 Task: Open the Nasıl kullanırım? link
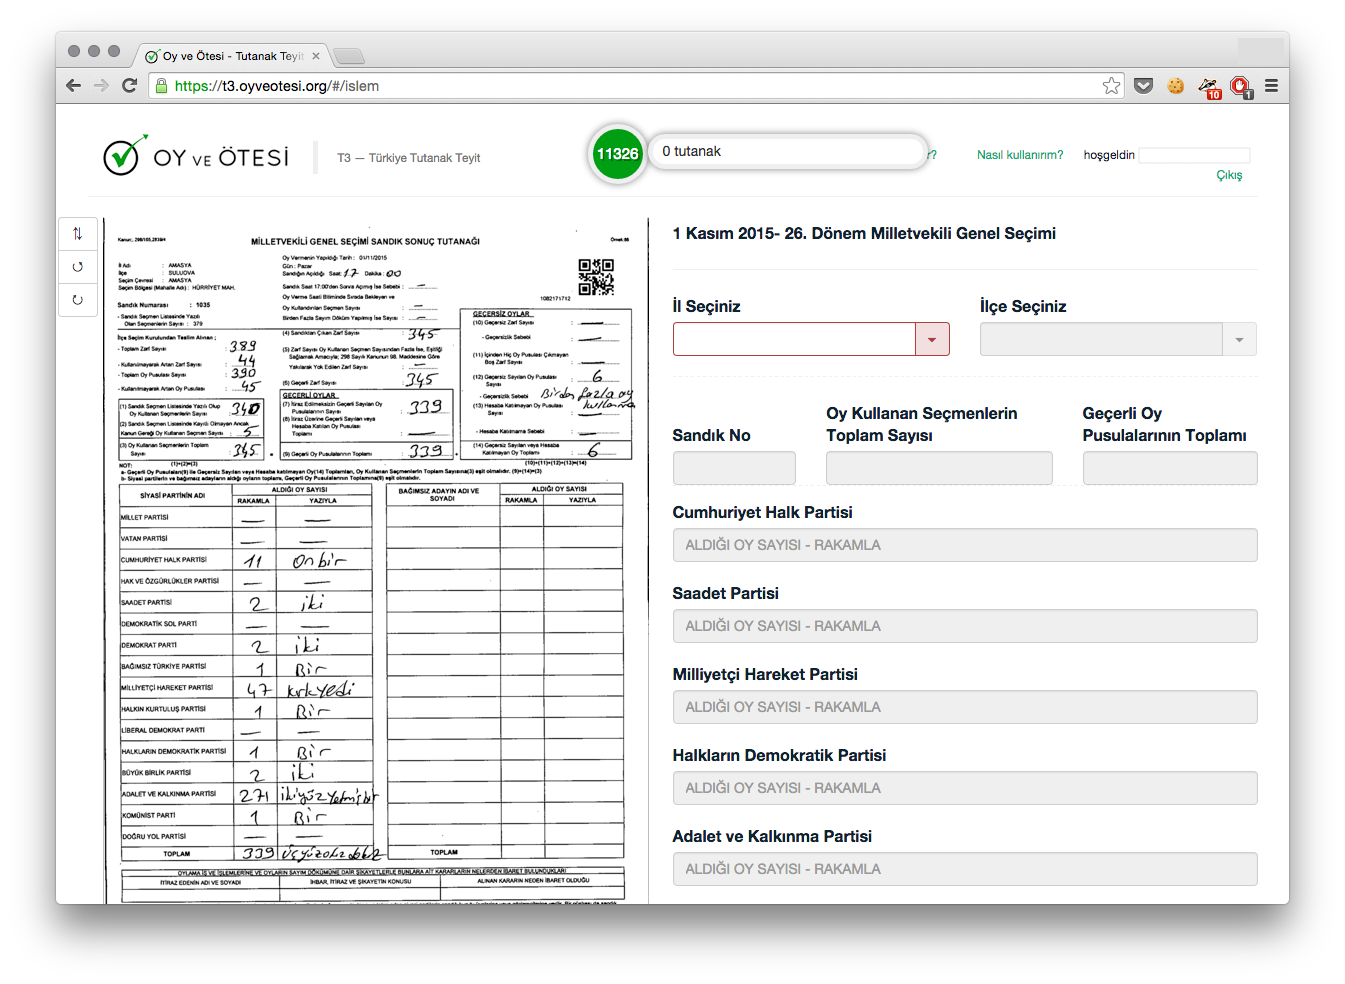point(1020,155)
